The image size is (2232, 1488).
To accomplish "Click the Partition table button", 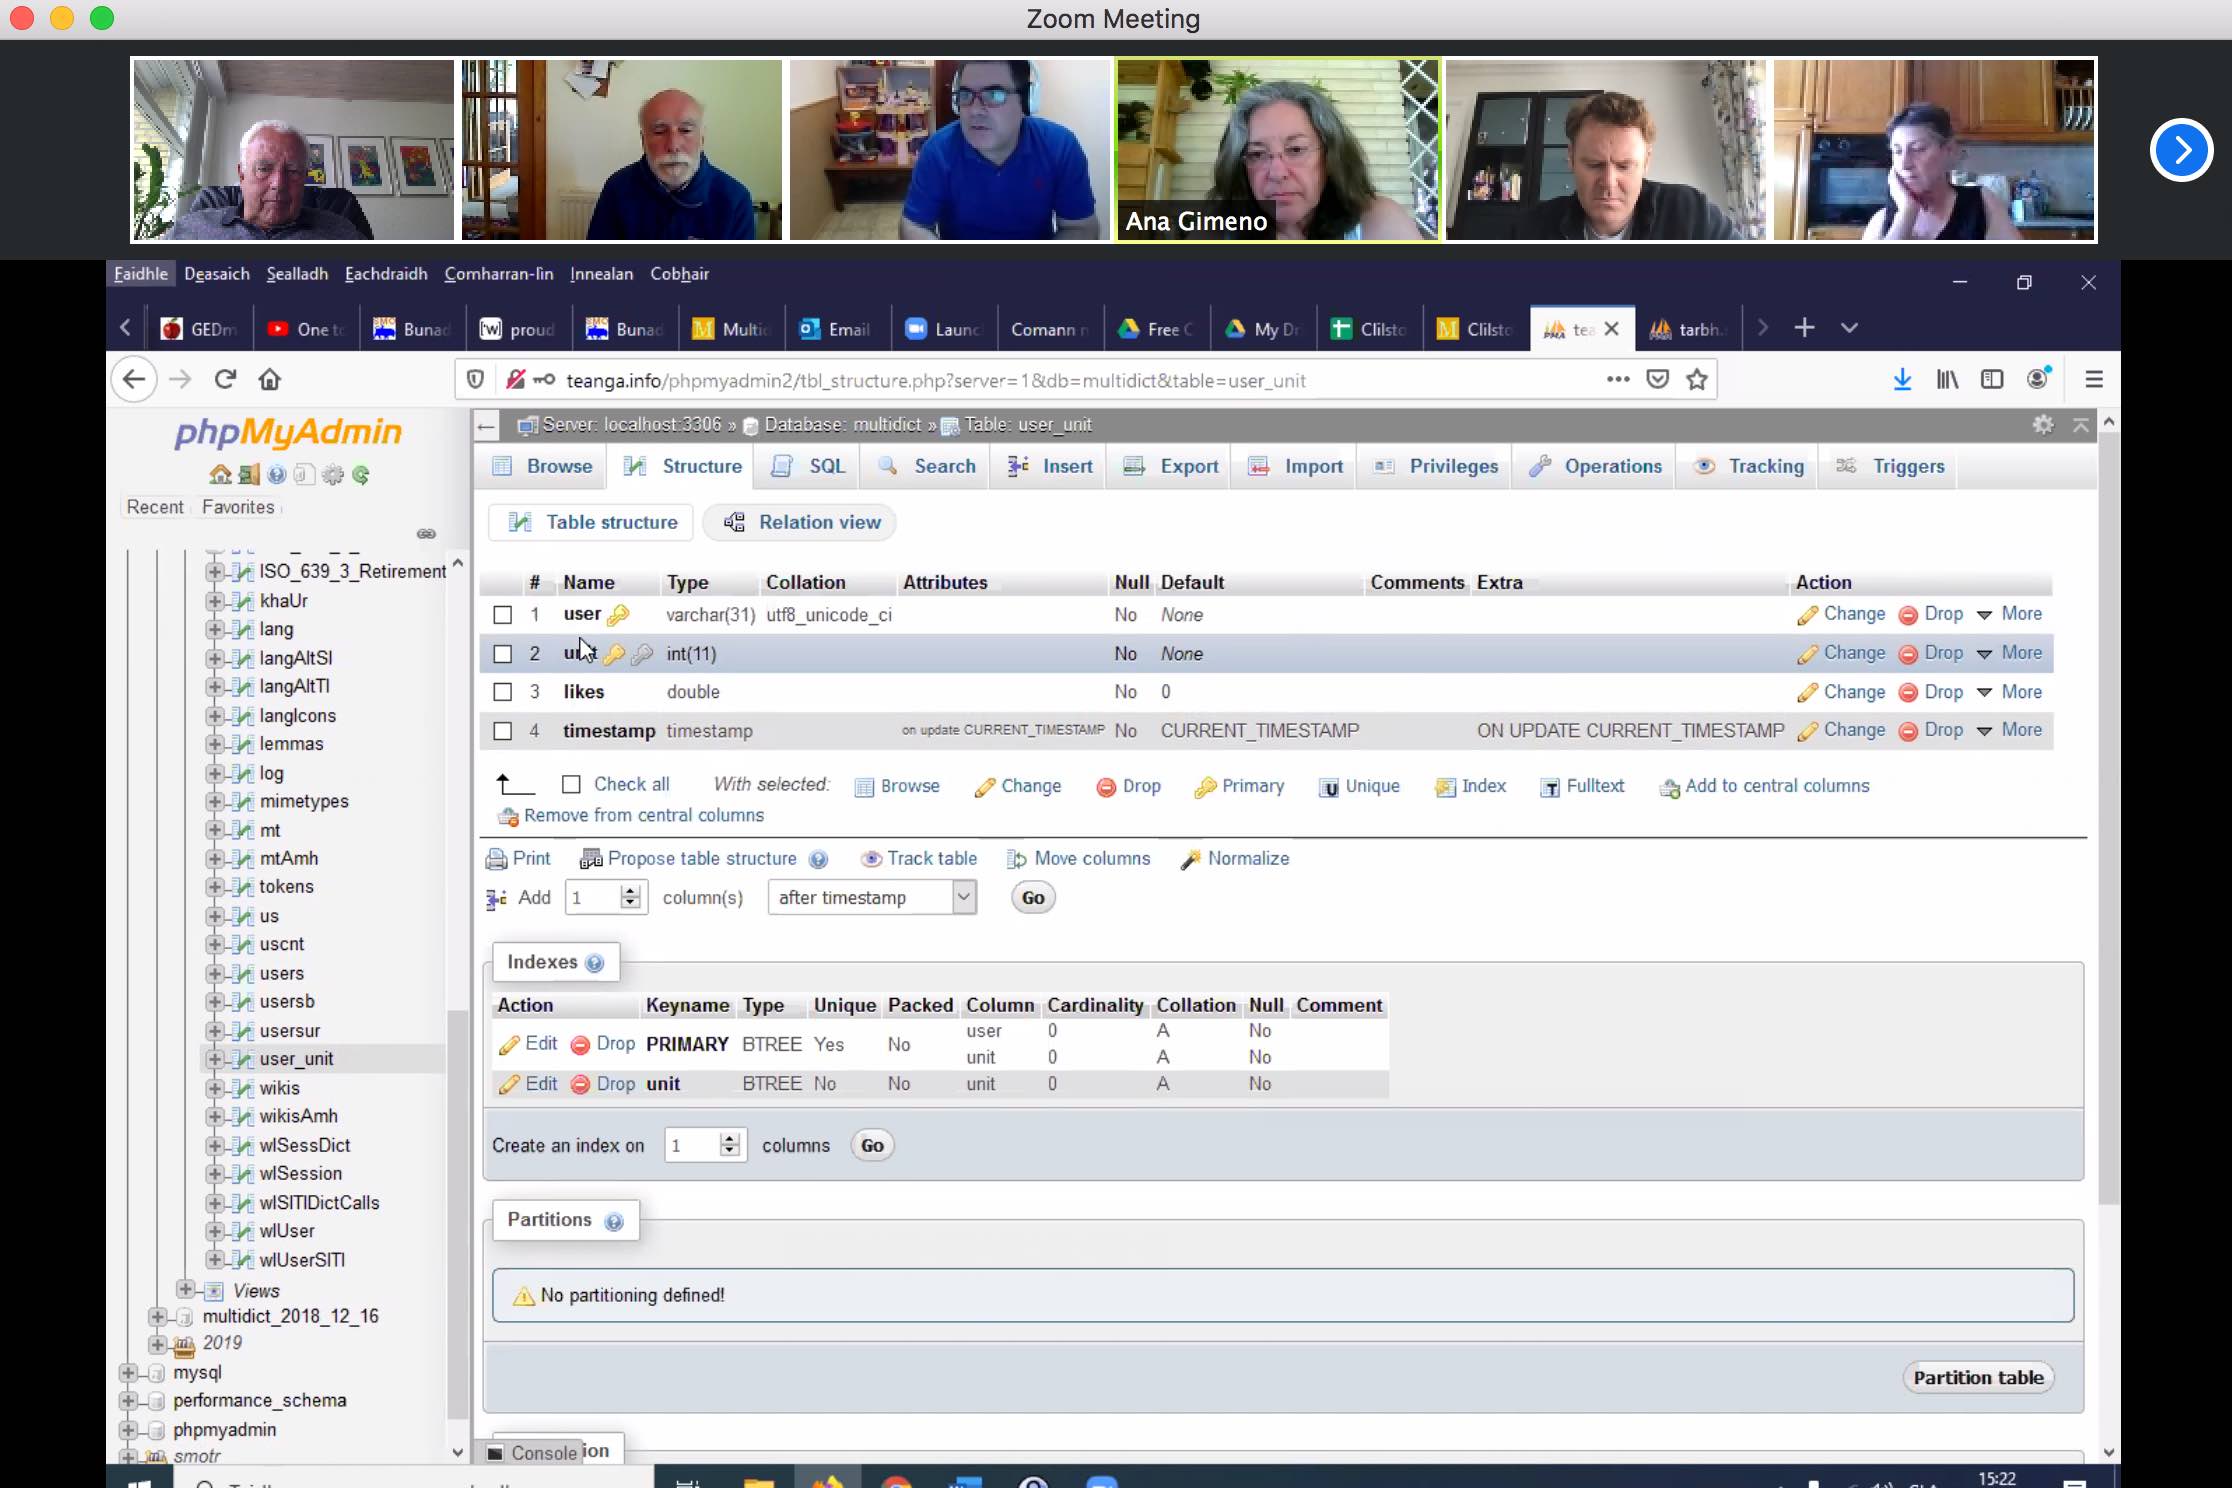I will click(x=1978, y=1378).
